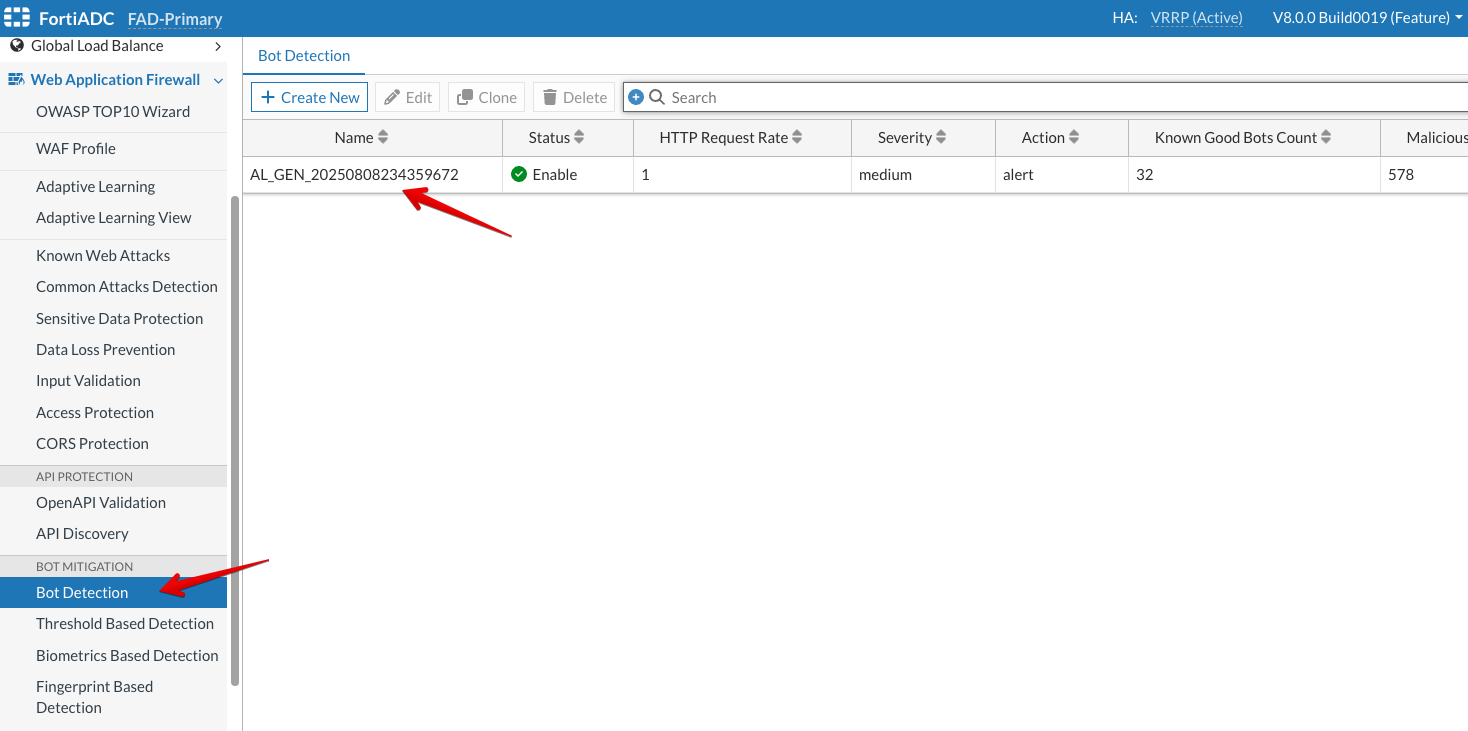1468x731 pixels.
Task: Sort by Status column arrows
Action: (x=579, y=138)
